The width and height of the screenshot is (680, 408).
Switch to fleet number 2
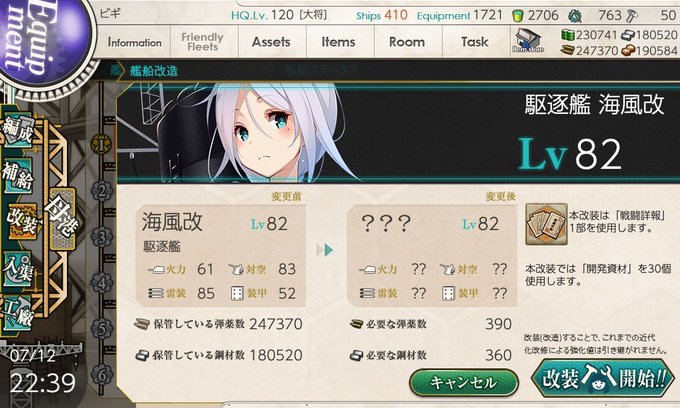102,191
